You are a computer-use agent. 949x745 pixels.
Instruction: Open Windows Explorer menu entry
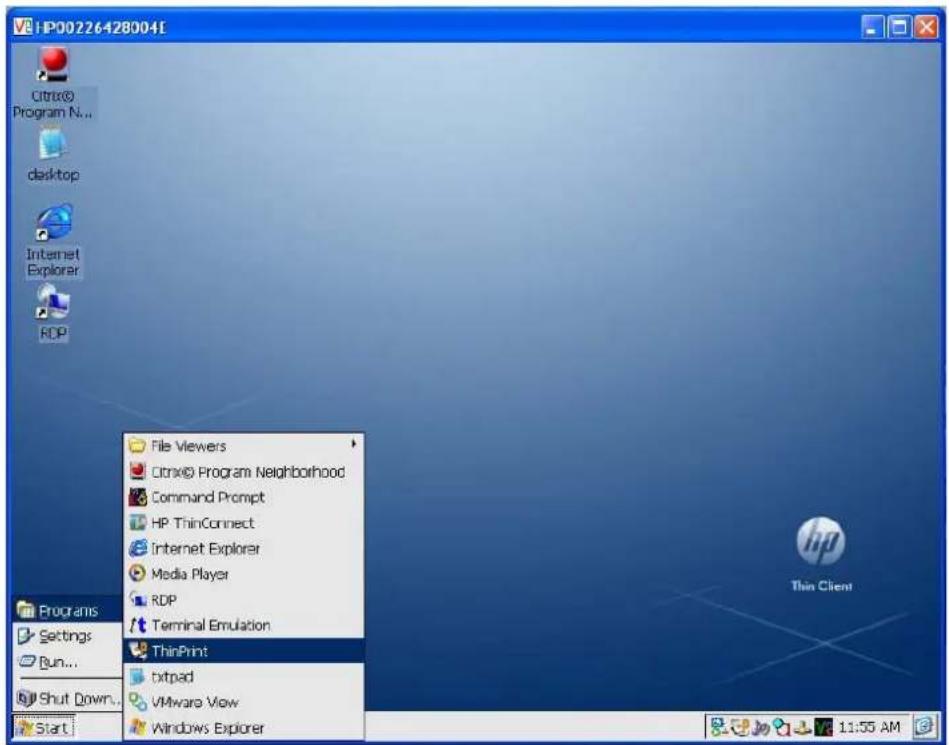click(243, 727)
